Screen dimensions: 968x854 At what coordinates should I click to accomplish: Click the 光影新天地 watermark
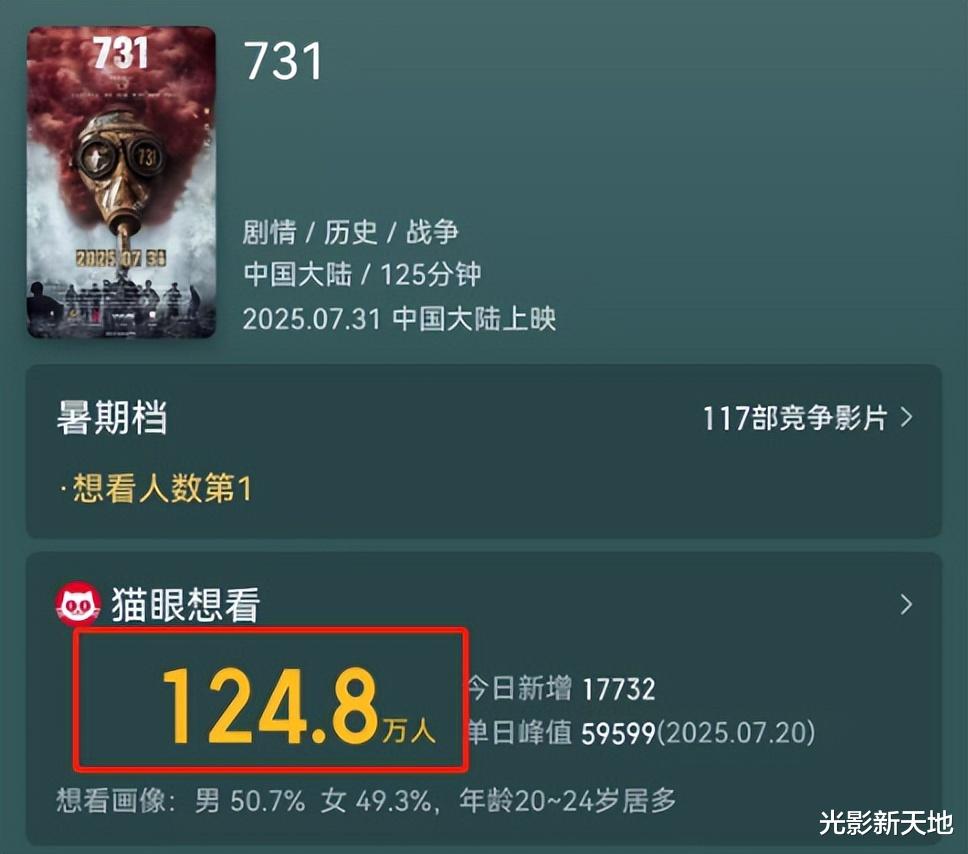[887, 823]
